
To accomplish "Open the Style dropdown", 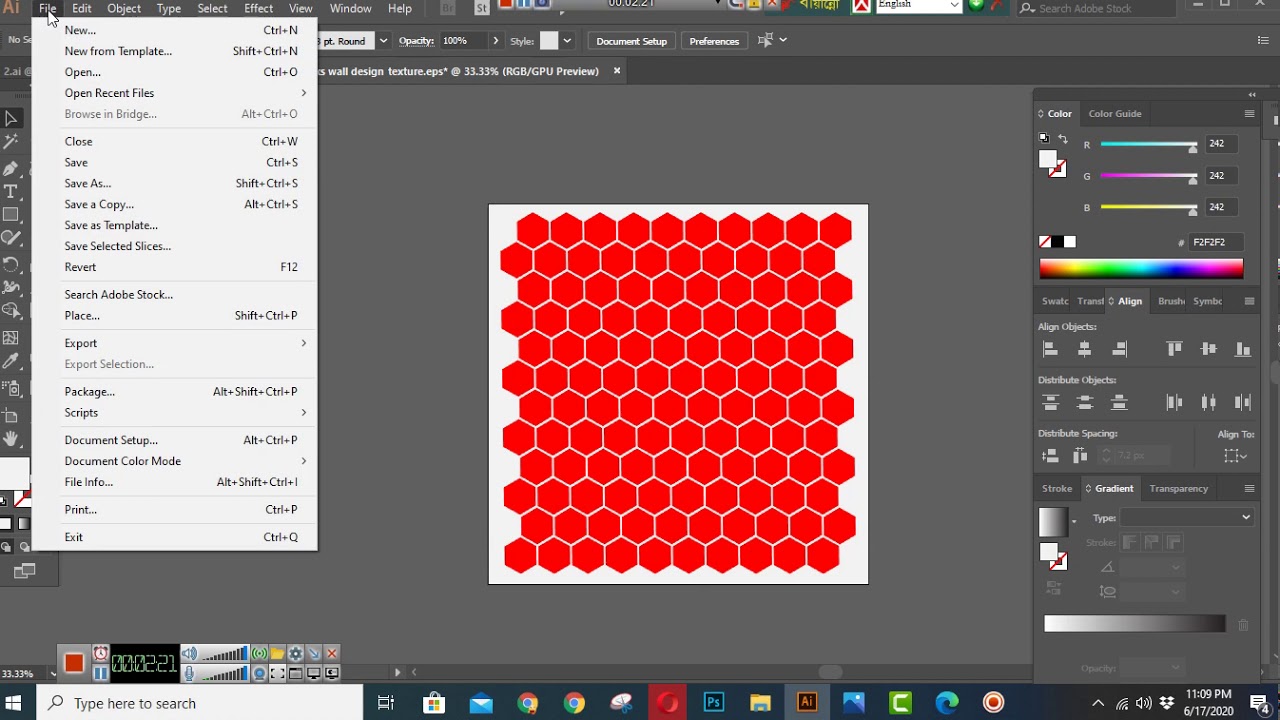I will [x=567, y=41].
